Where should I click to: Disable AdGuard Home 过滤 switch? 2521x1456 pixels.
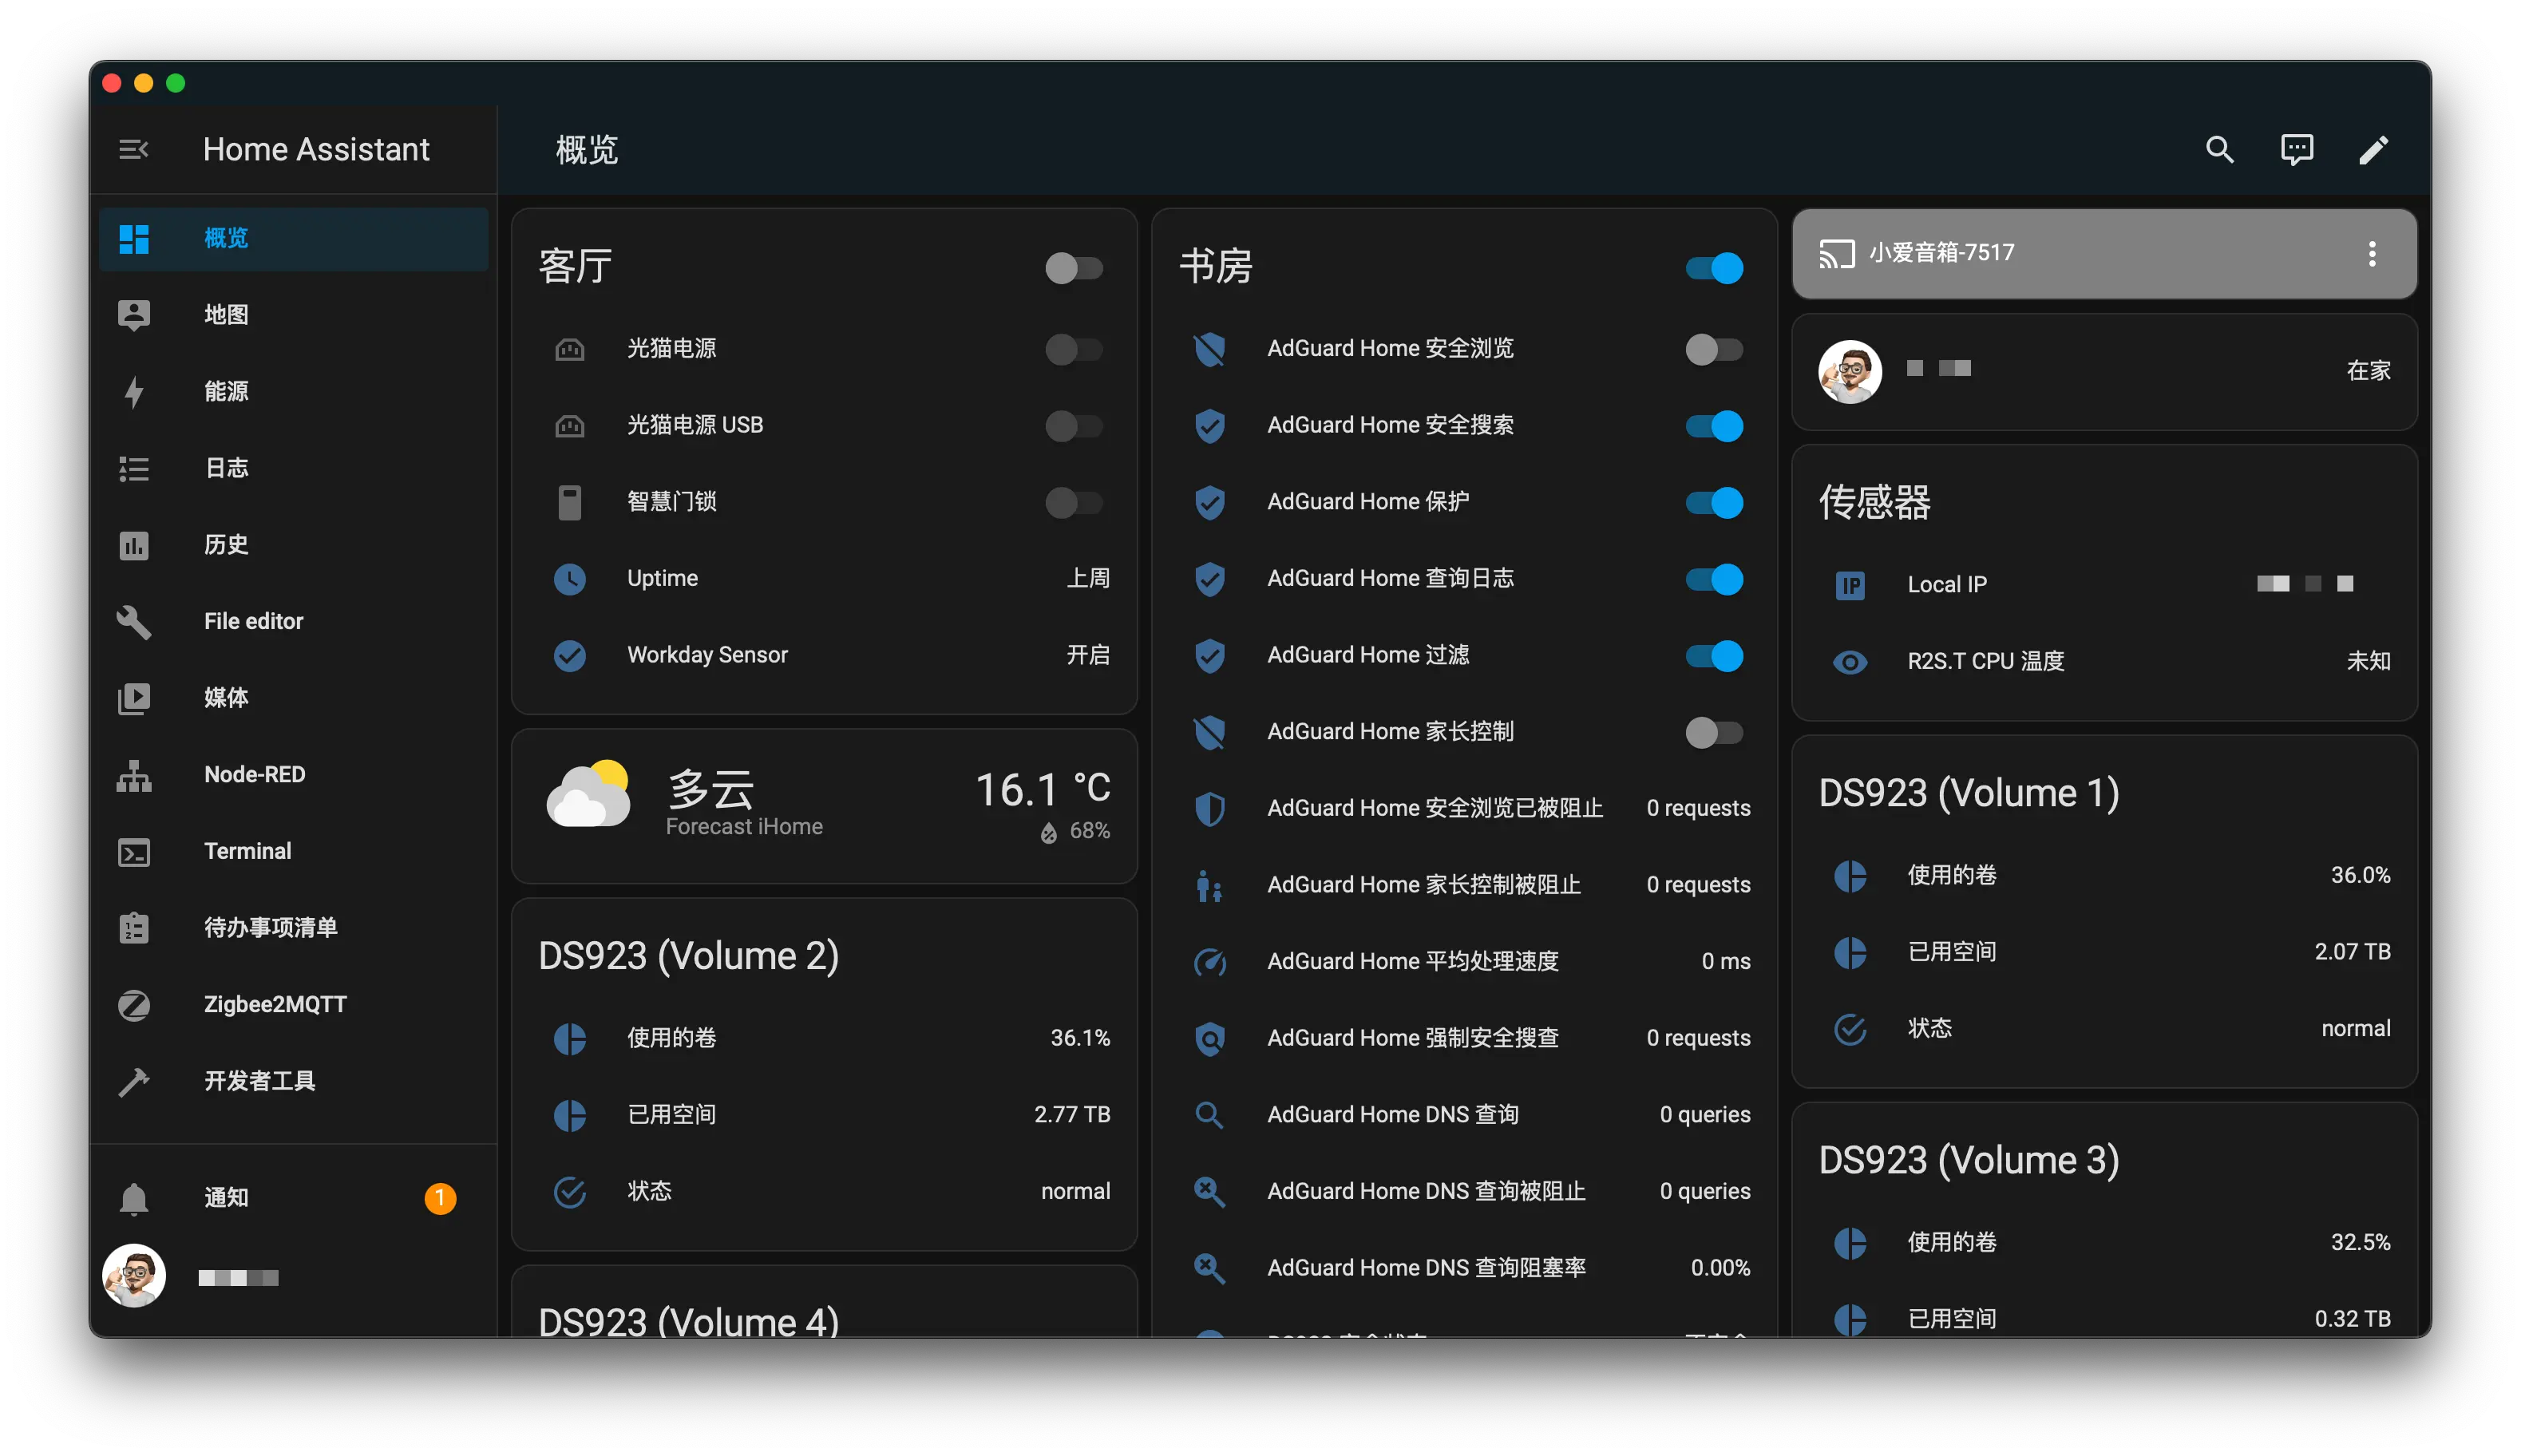click(1713, 656)
